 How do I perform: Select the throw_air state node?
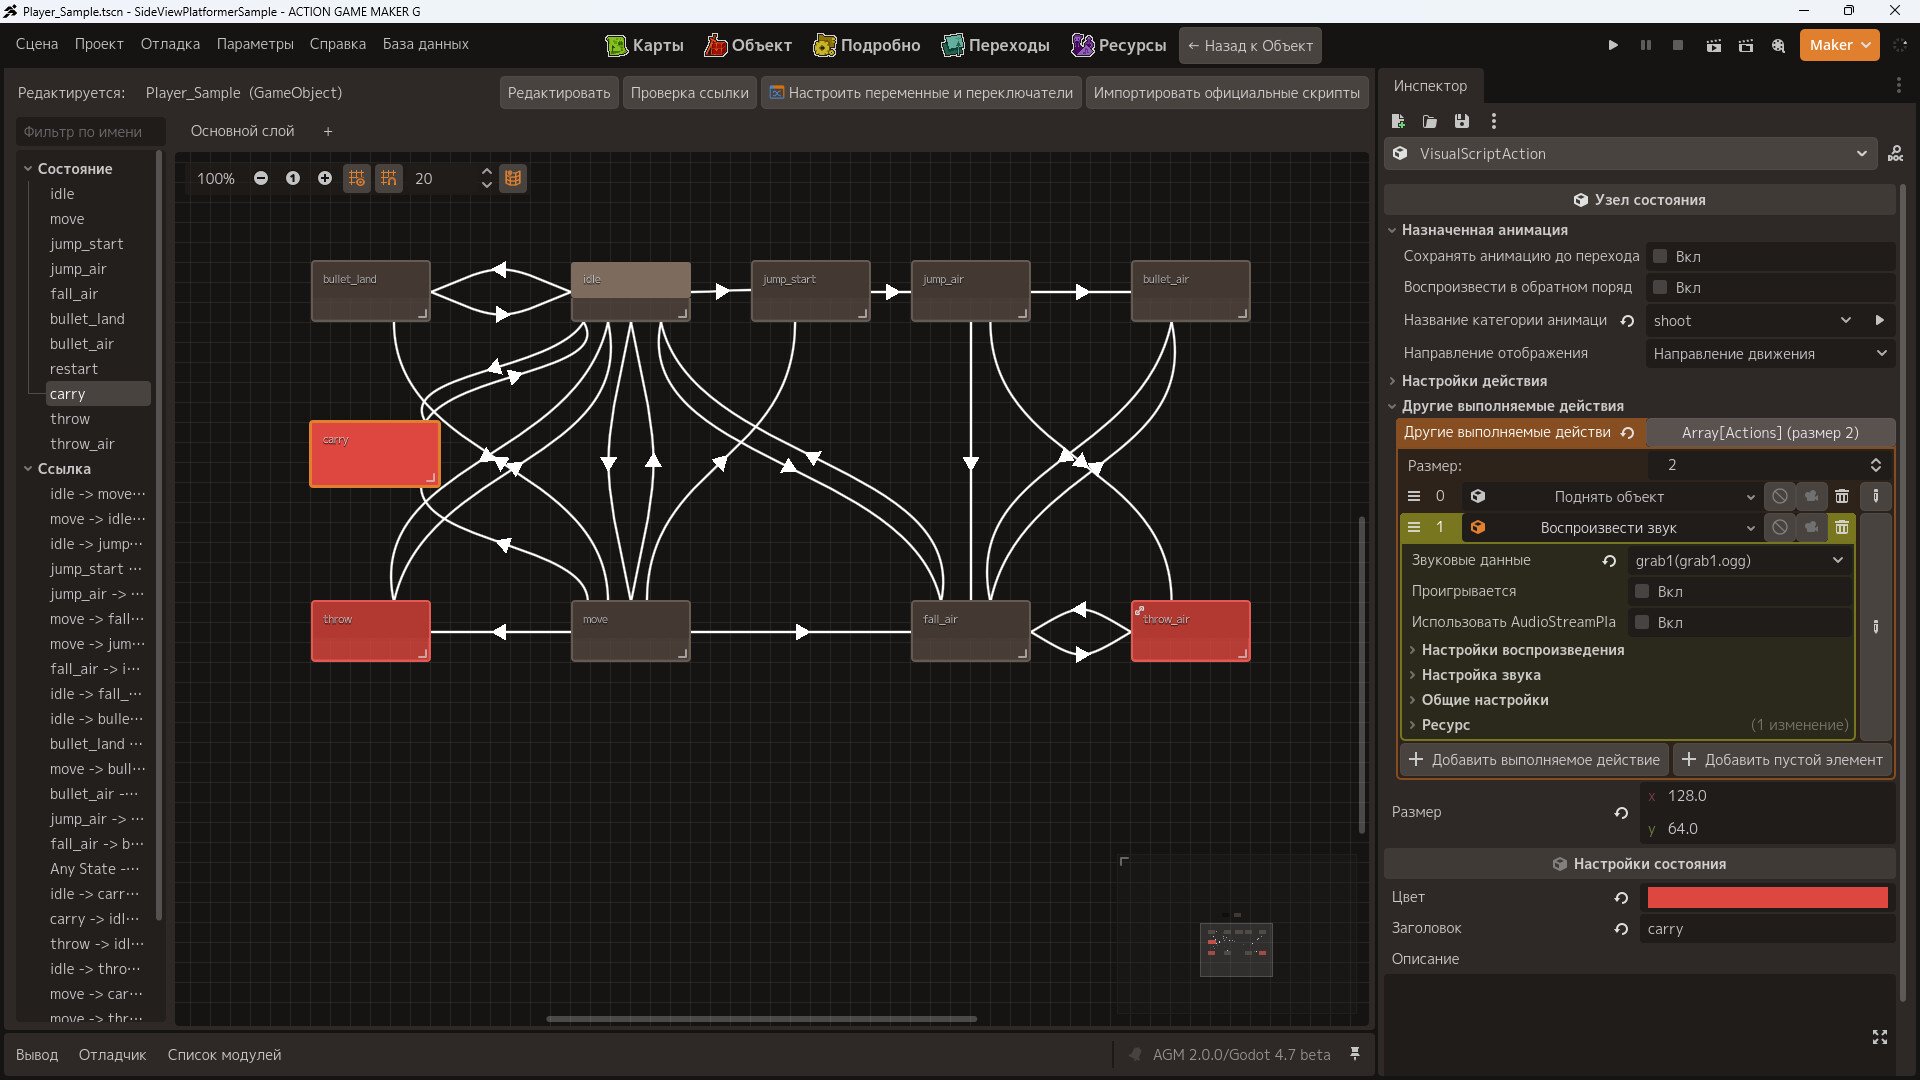[x=1190, y=631]
